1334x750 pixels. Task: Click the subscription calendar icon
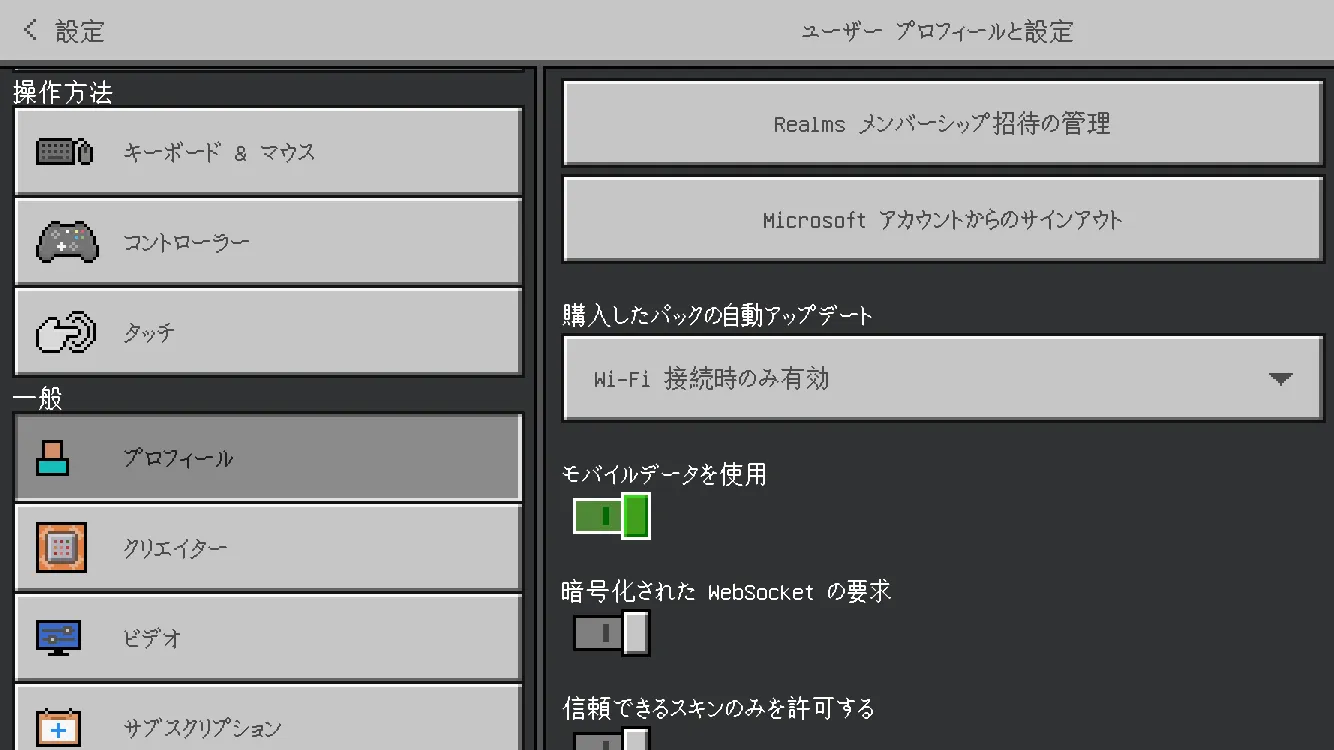tap(58, 727)
